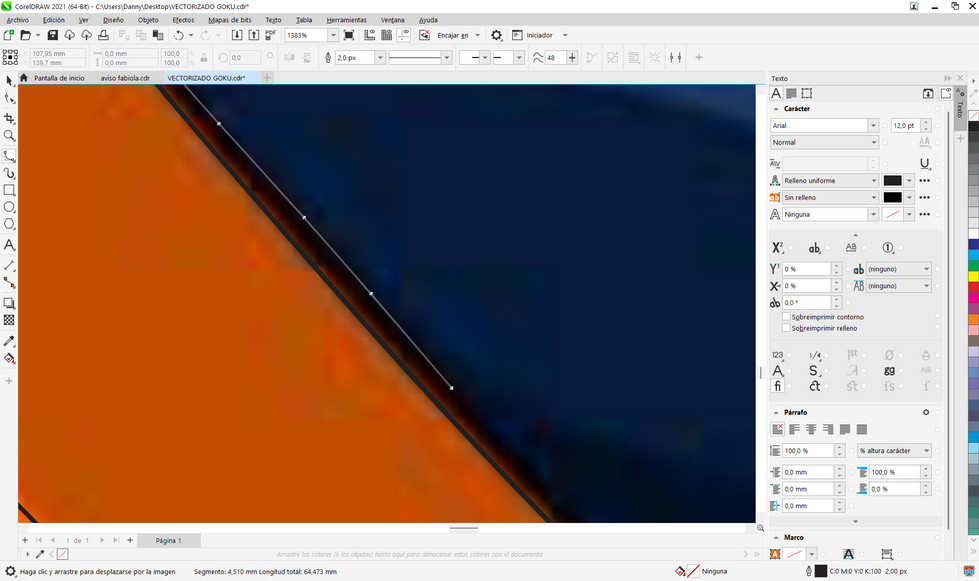
Task: Collapse the Párrafo section
Action: 776,413
